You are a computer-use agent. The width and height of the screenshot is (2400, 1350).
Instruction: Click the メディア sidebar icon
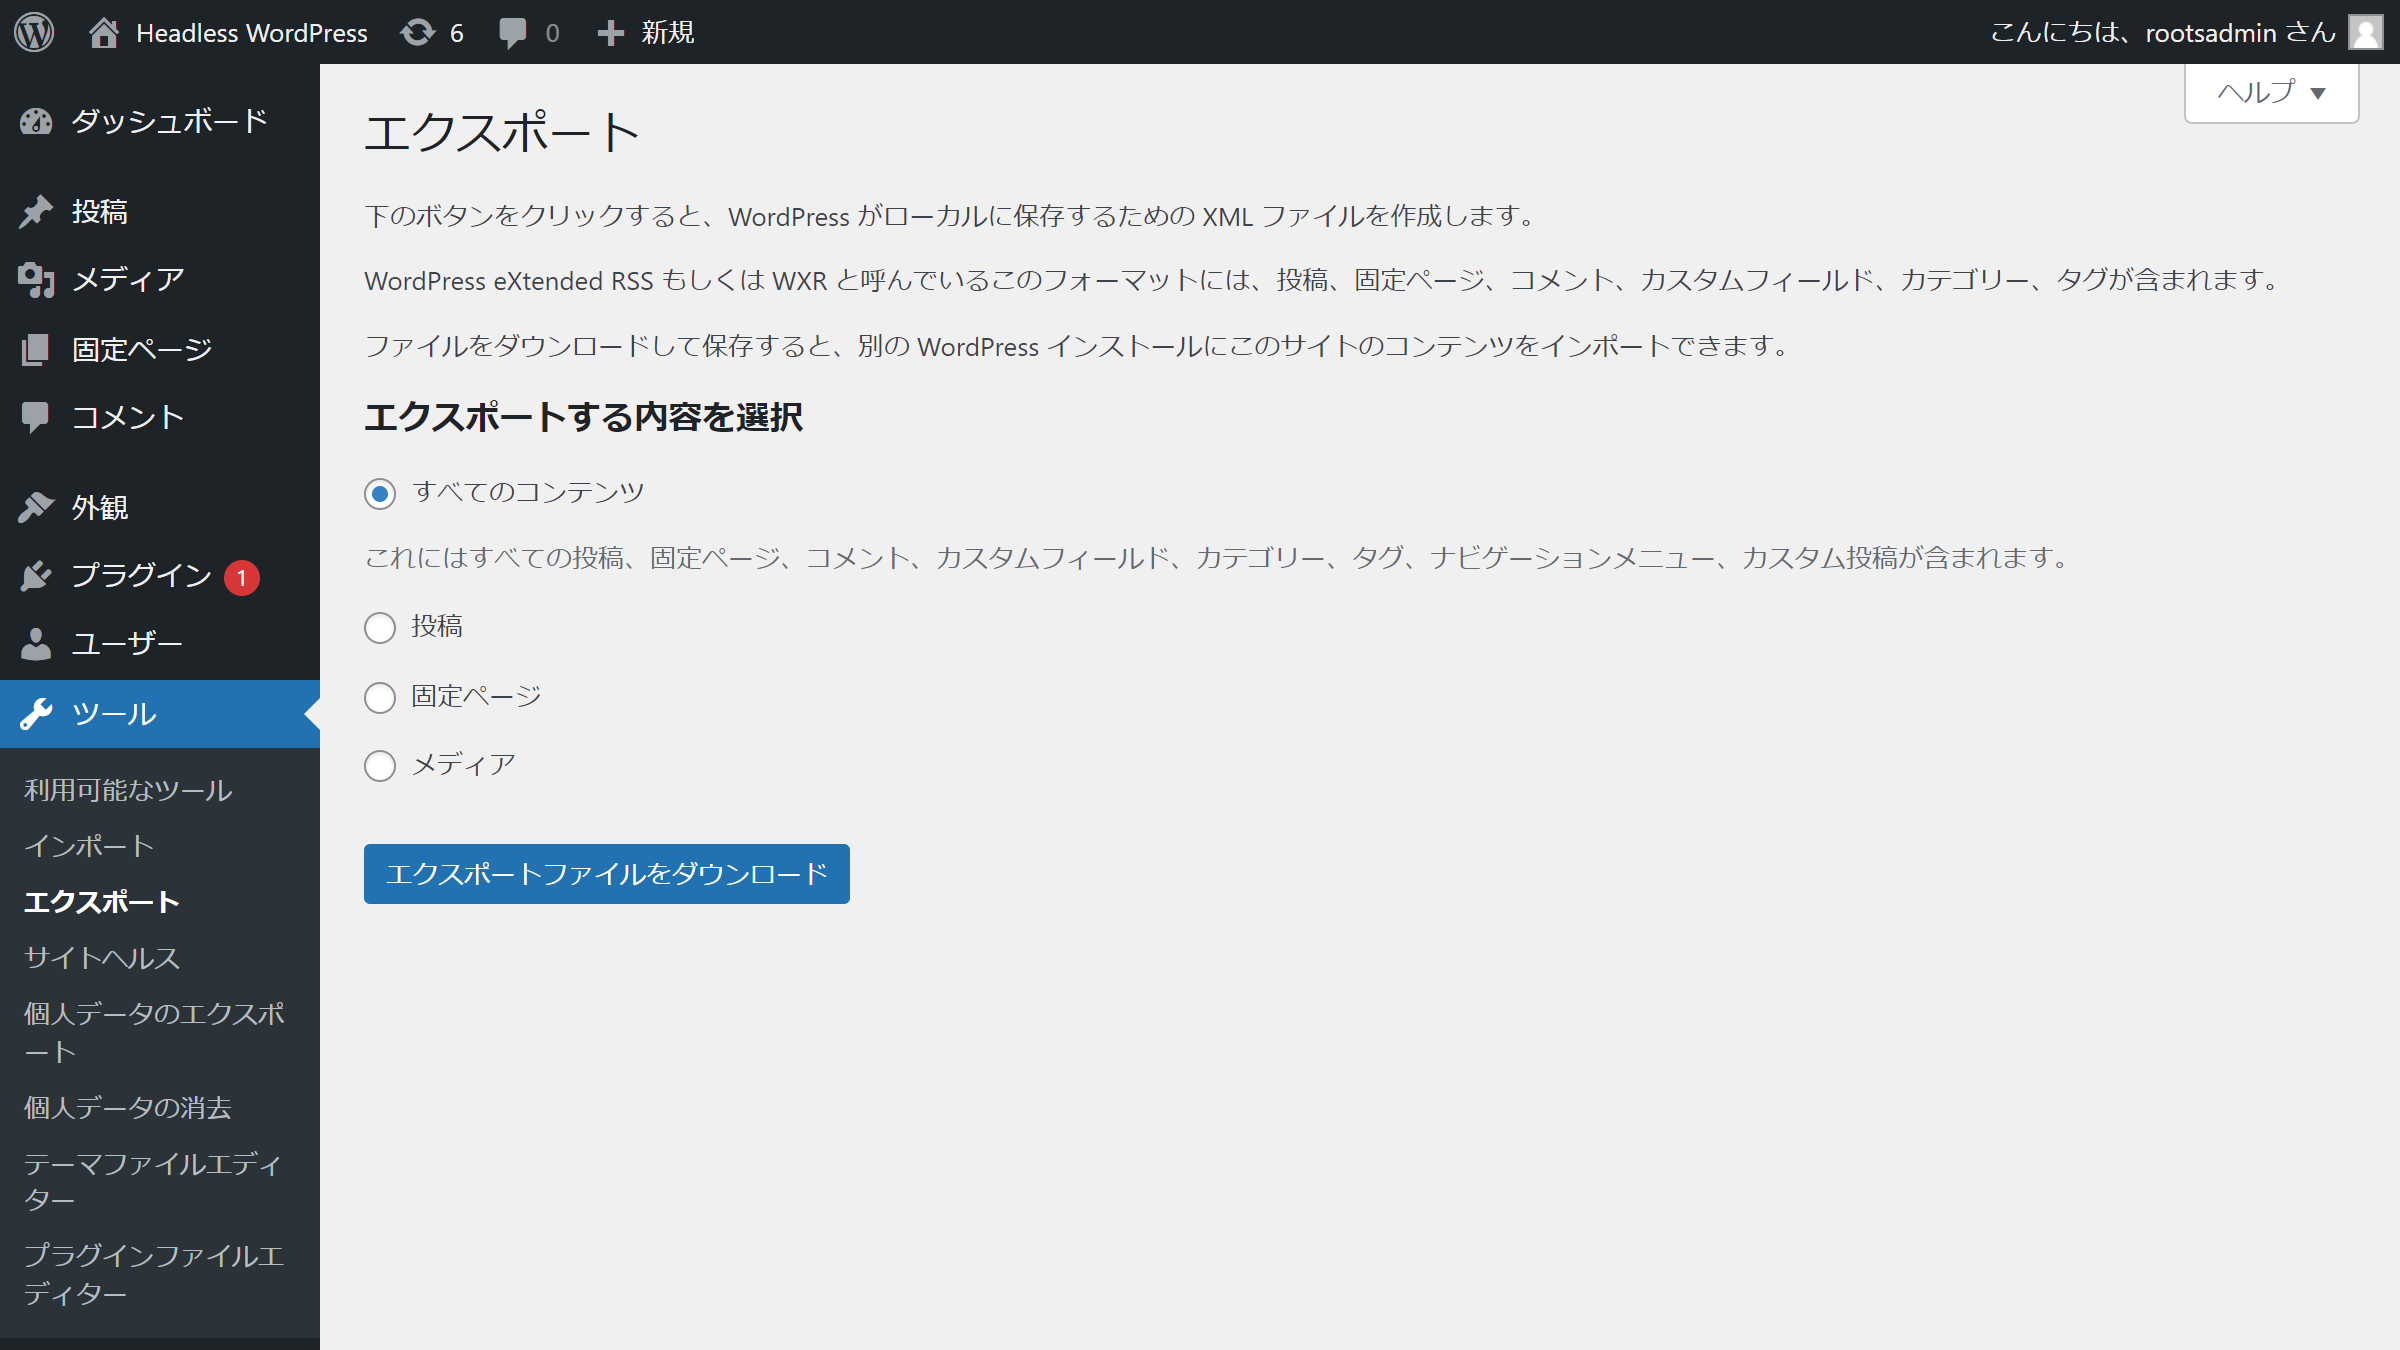(36, 280)
